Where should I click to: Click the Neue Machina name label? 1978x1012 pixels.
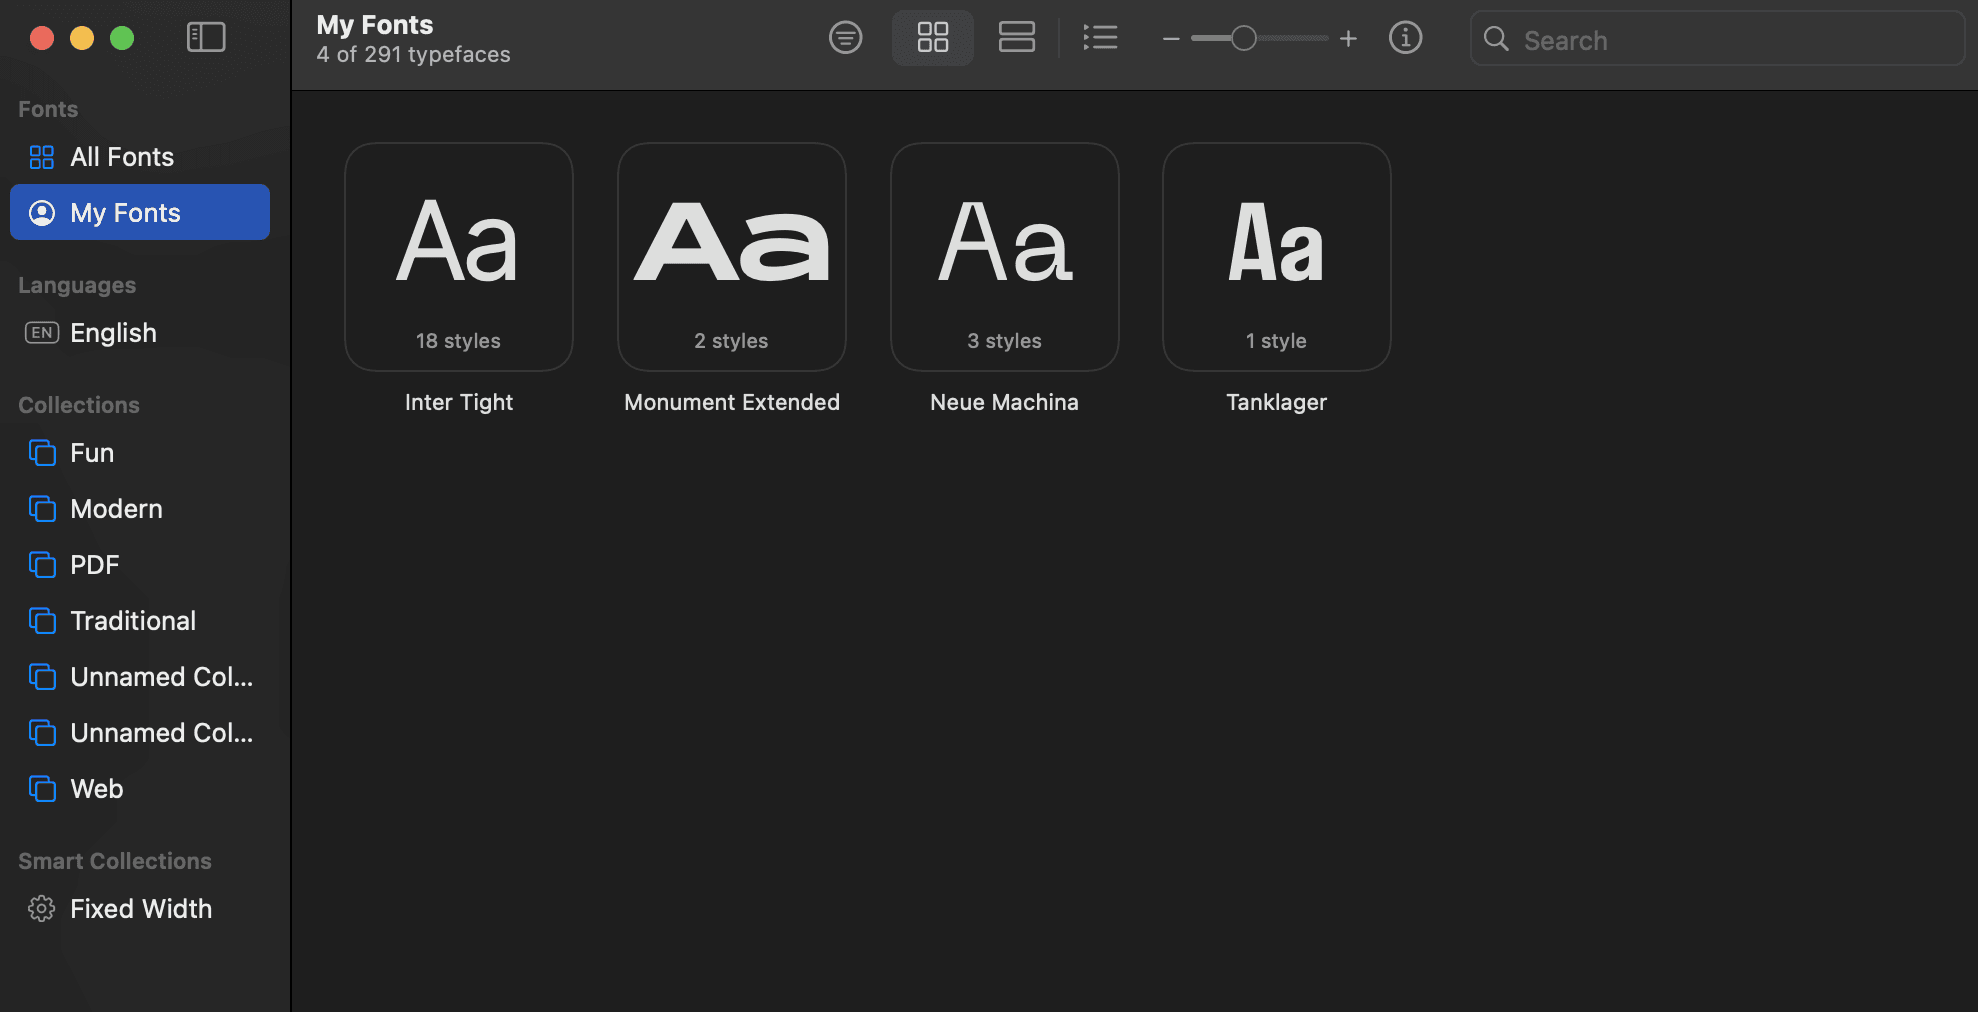1005,402
